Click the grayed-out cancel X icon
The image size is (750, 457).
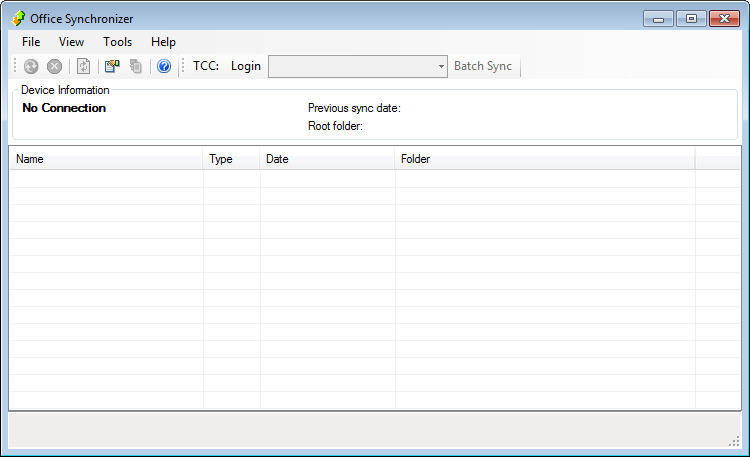[x=55, y=66]
